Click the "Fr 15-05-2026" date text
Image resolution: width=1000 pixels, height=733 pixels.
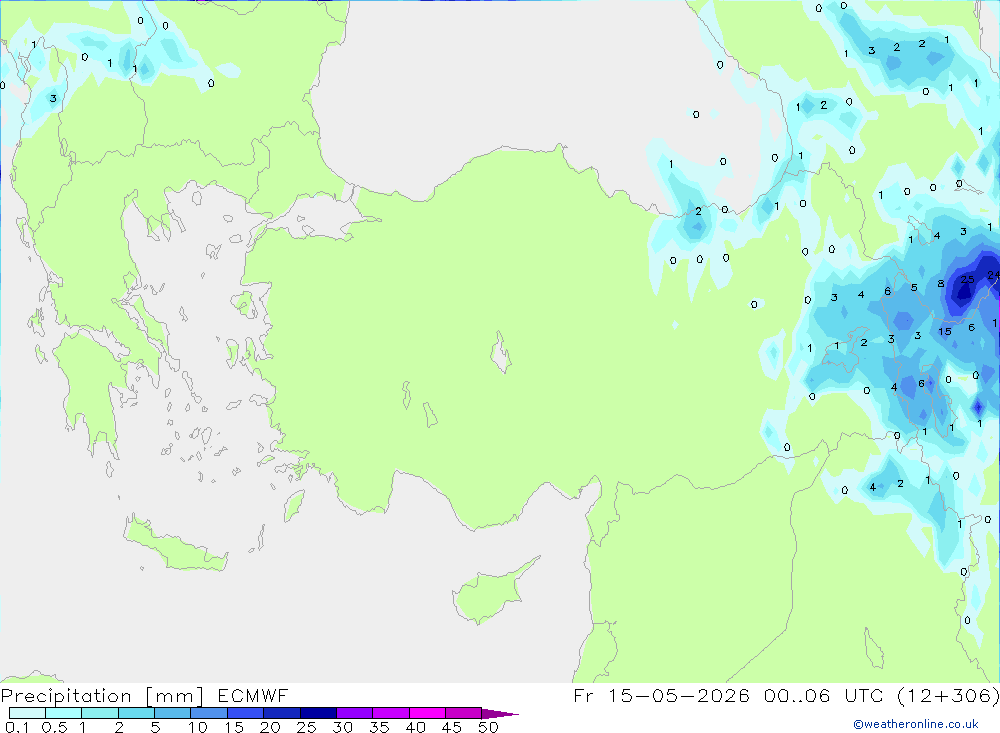661,695
